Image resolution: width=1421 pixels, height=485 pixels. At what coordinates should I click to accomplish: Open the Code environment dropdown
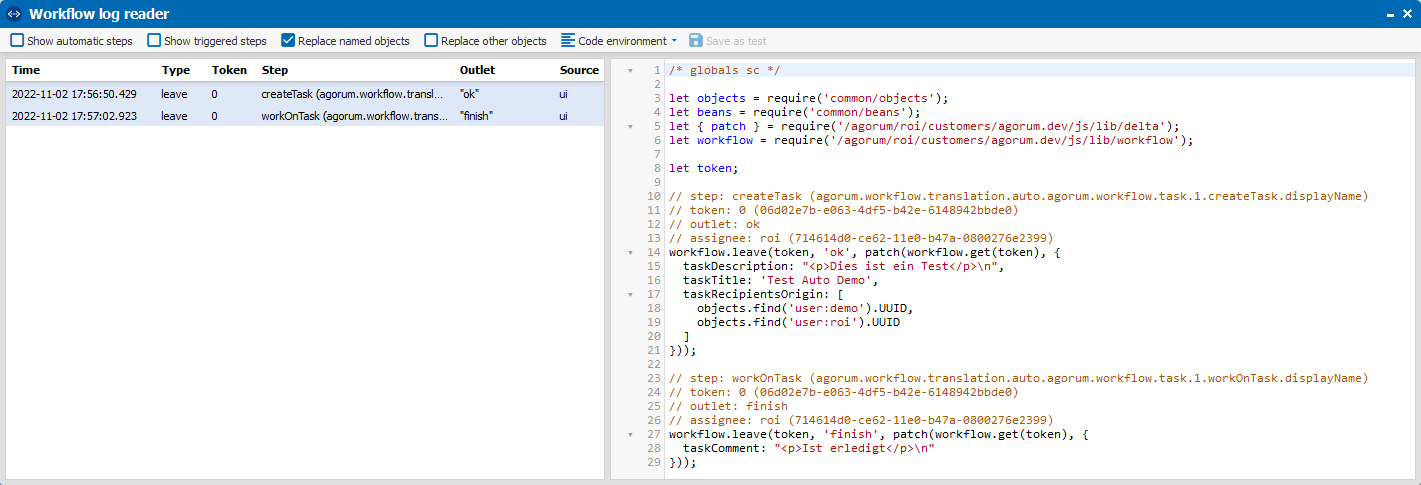pyautogui.click(x=619, y=41)
